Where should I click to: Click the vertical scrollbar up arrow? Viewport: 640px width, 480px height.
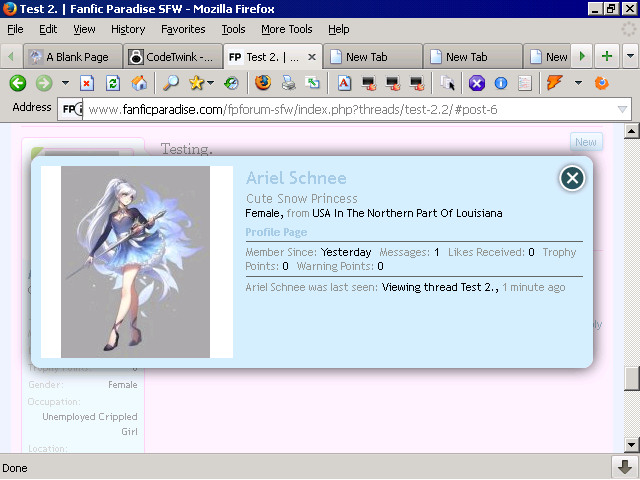[631, 131]
